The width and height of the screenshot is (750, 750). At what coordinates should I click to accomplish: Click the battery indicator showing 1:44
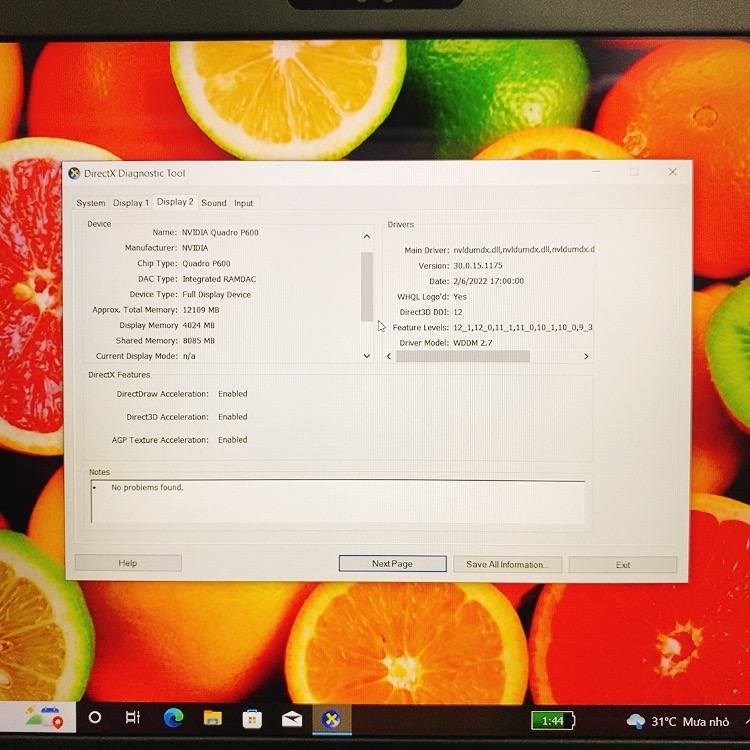[552, 721]
